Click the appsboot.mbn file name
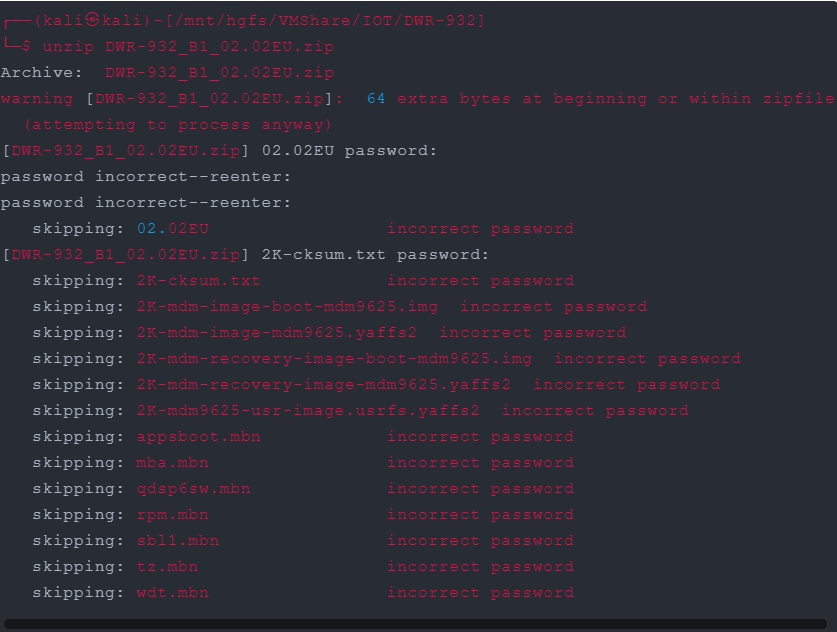The image size is (837, 632). 199,437
